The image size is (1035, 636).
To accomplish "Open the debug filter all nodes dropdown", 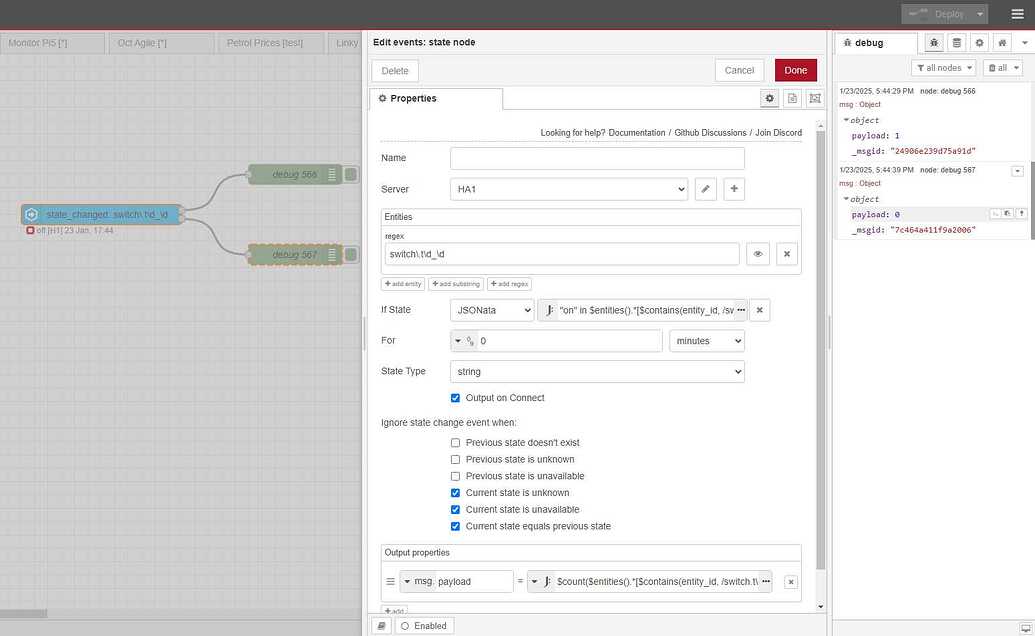I will (x=944, y=68).
